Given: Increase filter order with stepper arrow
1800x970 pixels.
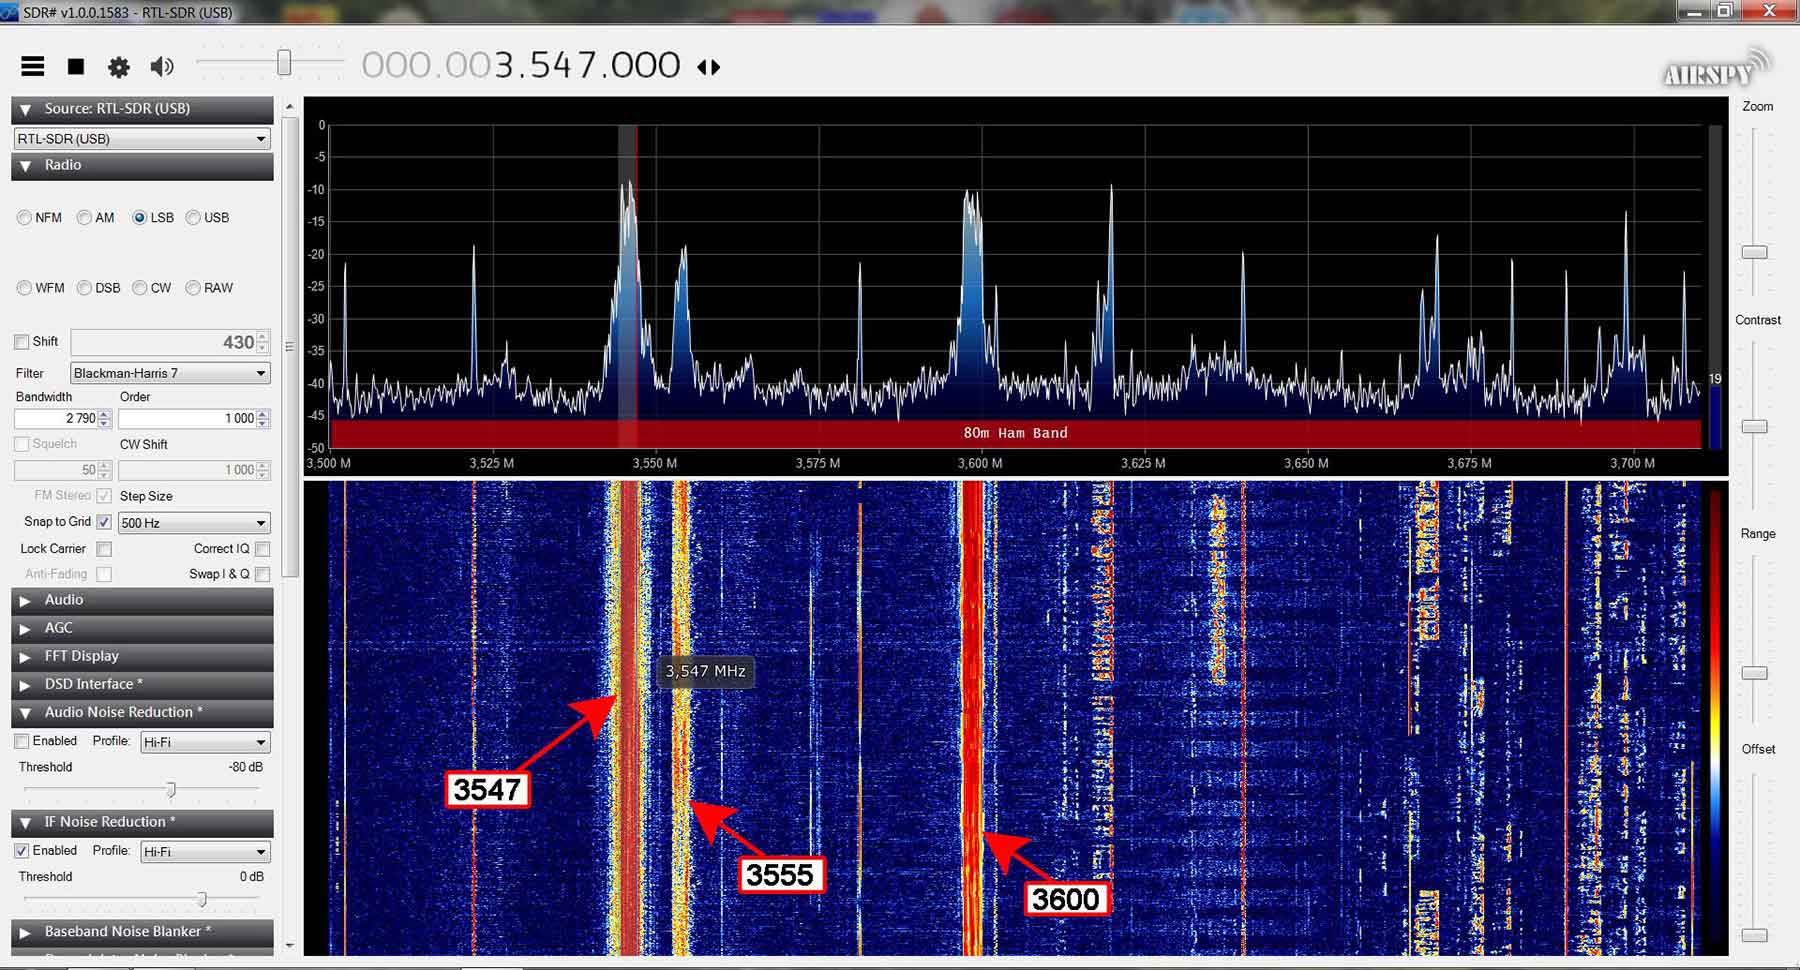Looking at the screenshot, I should 263,414.
